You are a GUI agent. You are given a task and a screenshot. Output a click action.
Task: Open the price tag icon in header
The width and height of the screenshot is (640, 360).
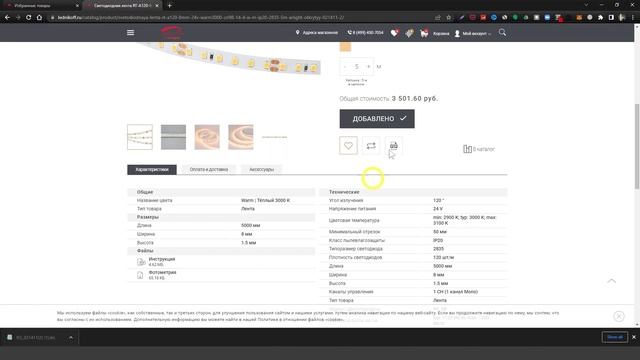click(x=409, y=33)
